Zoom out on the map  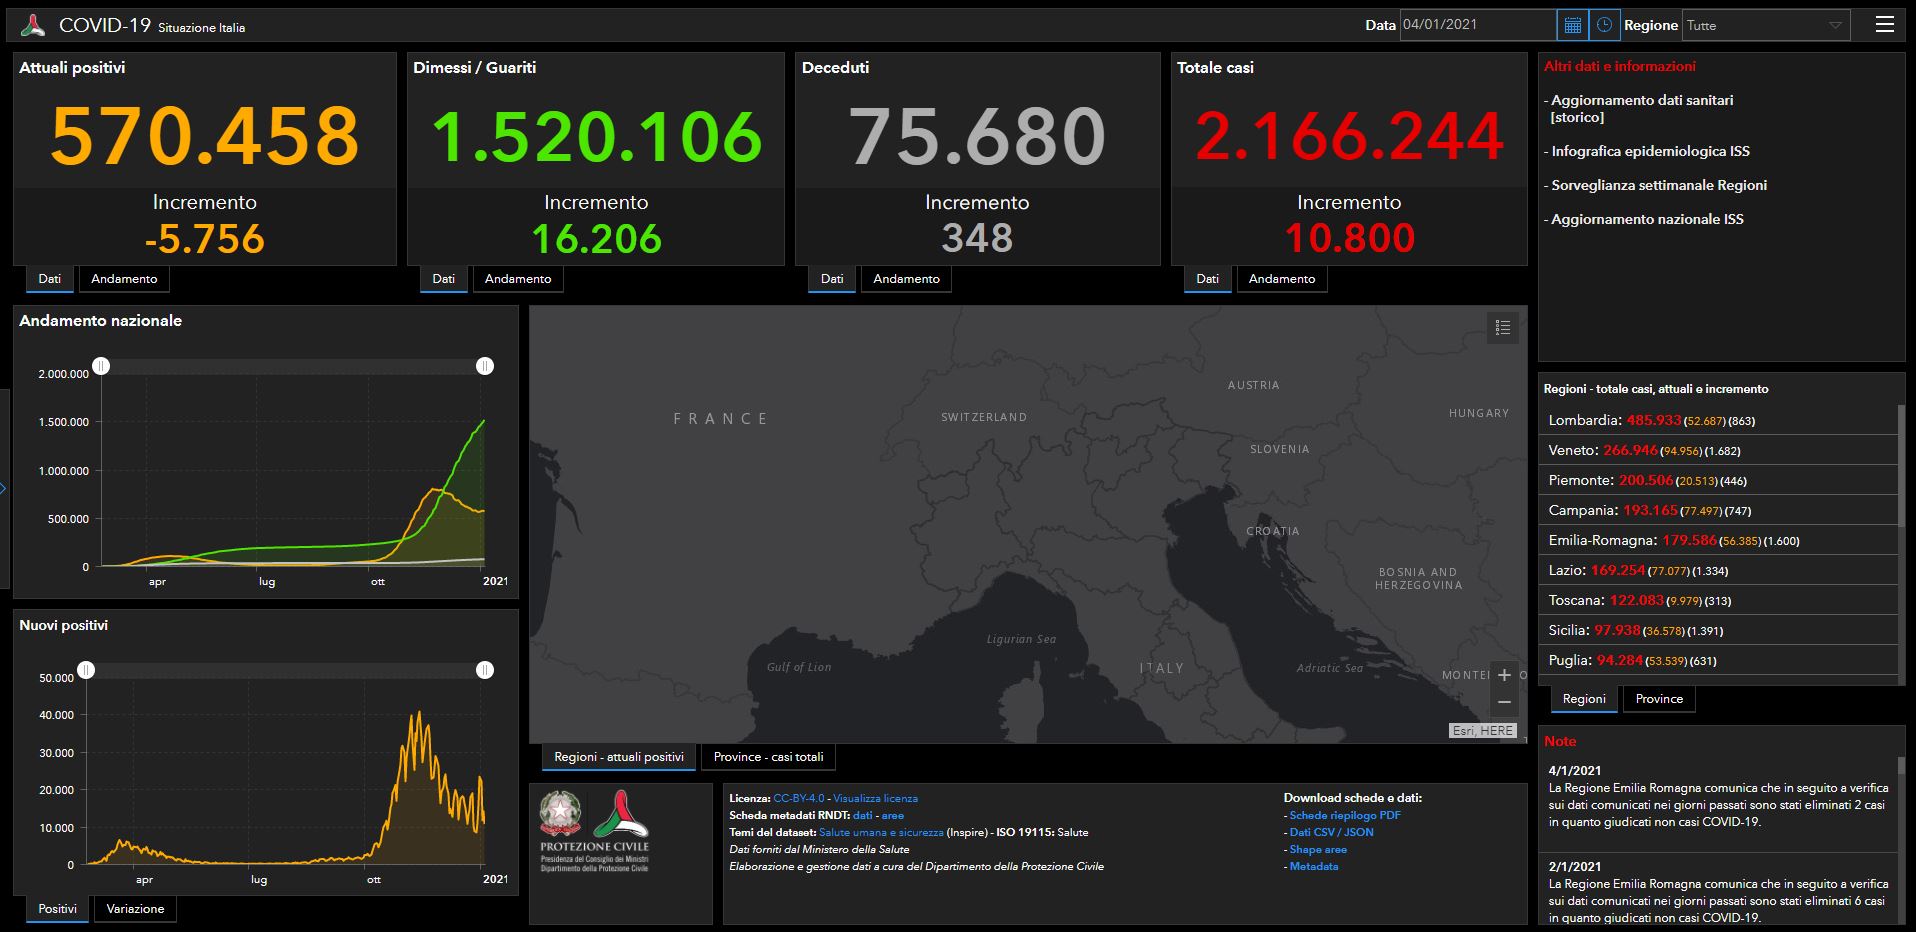coord(1504,702)
